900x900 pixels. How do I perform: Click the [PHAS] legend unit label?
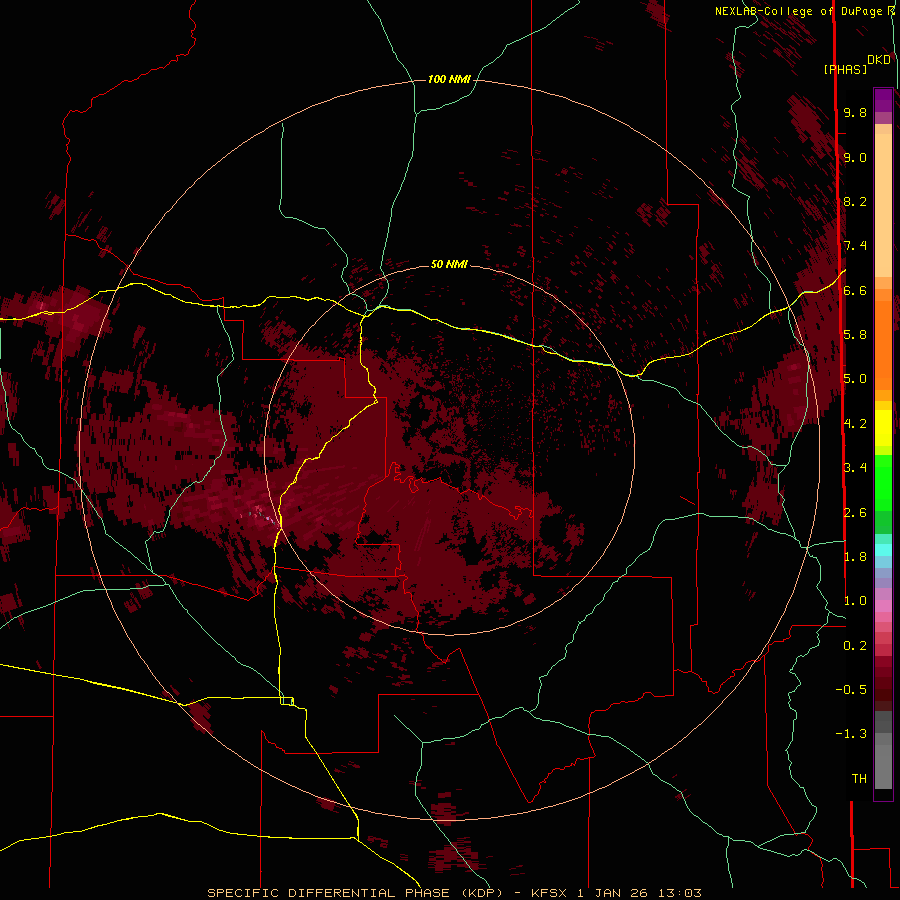pyautogui.click(x=845, y=69)
